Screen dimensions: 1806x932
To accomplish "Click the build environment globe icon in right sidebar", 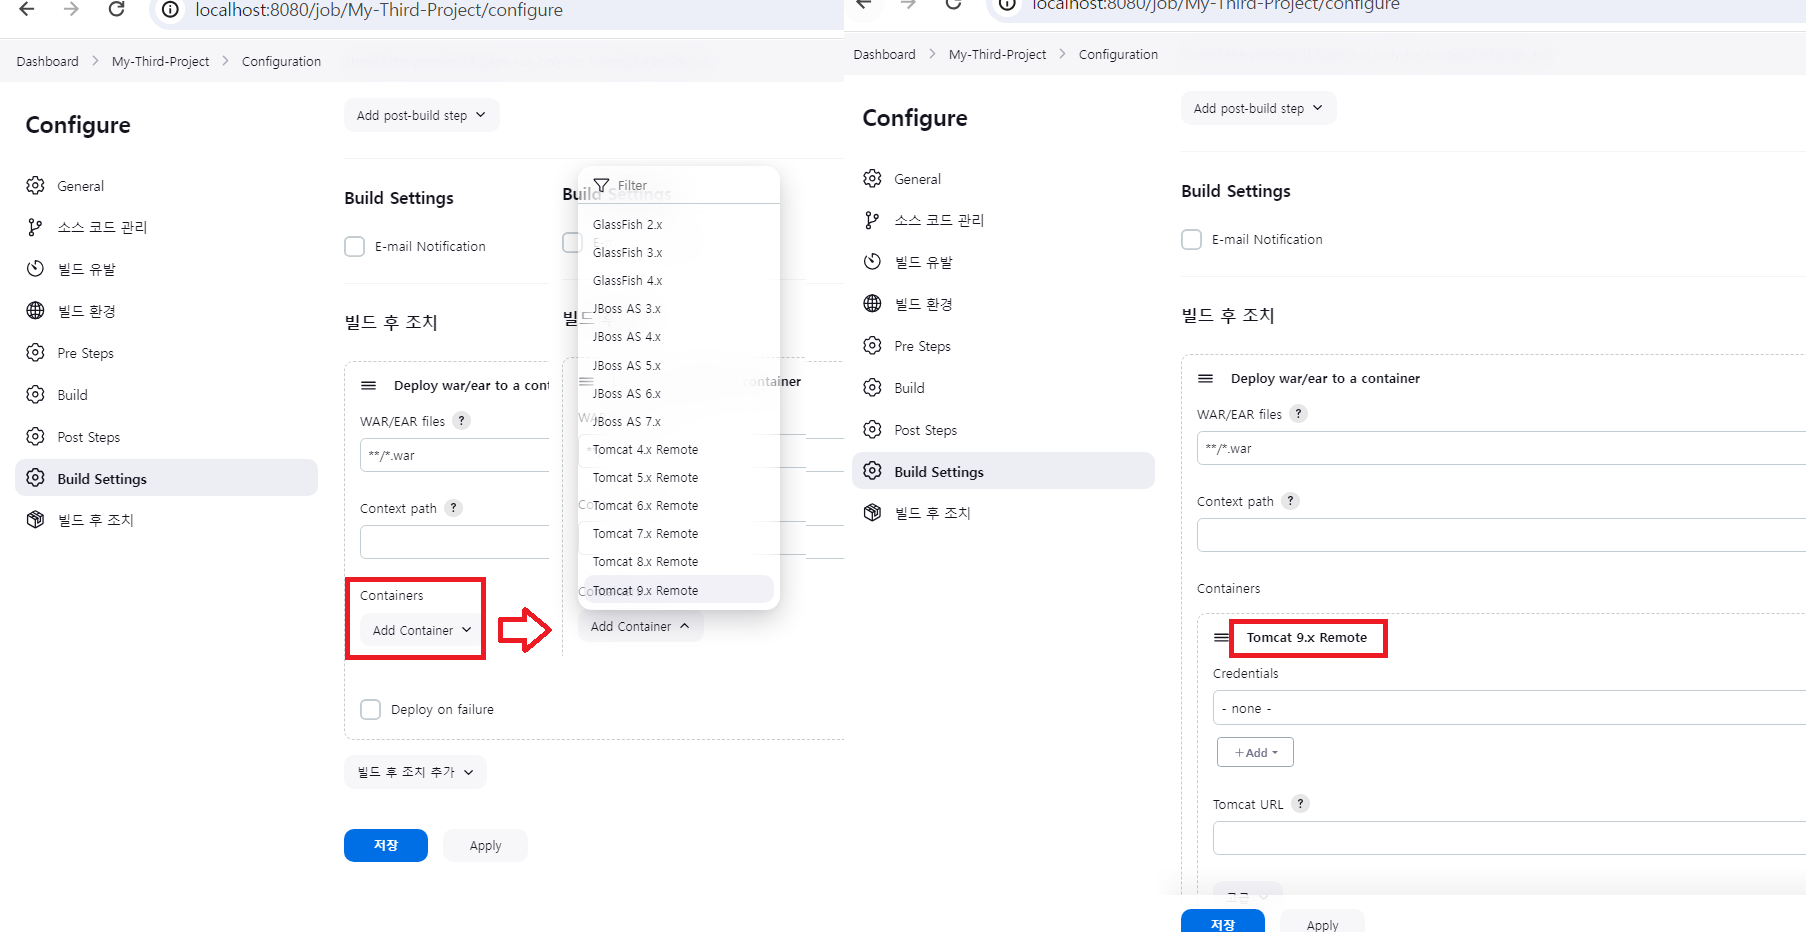I will [x=873, y=304].
